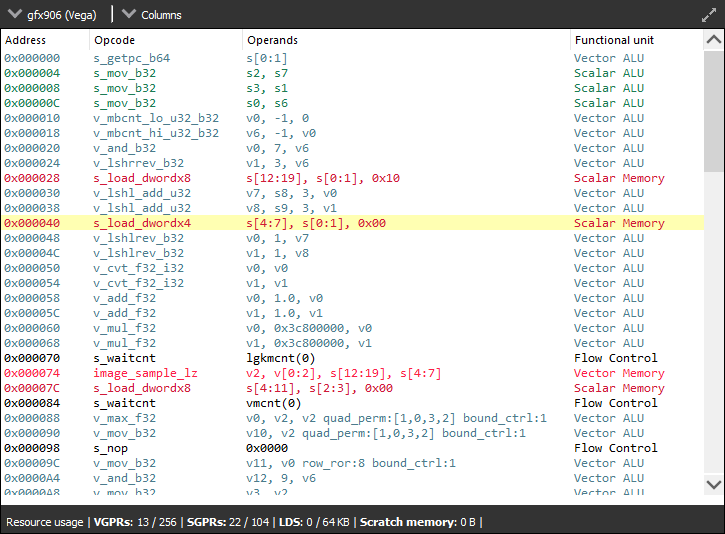Expand the Columns dropdown

tap(153, 15)
